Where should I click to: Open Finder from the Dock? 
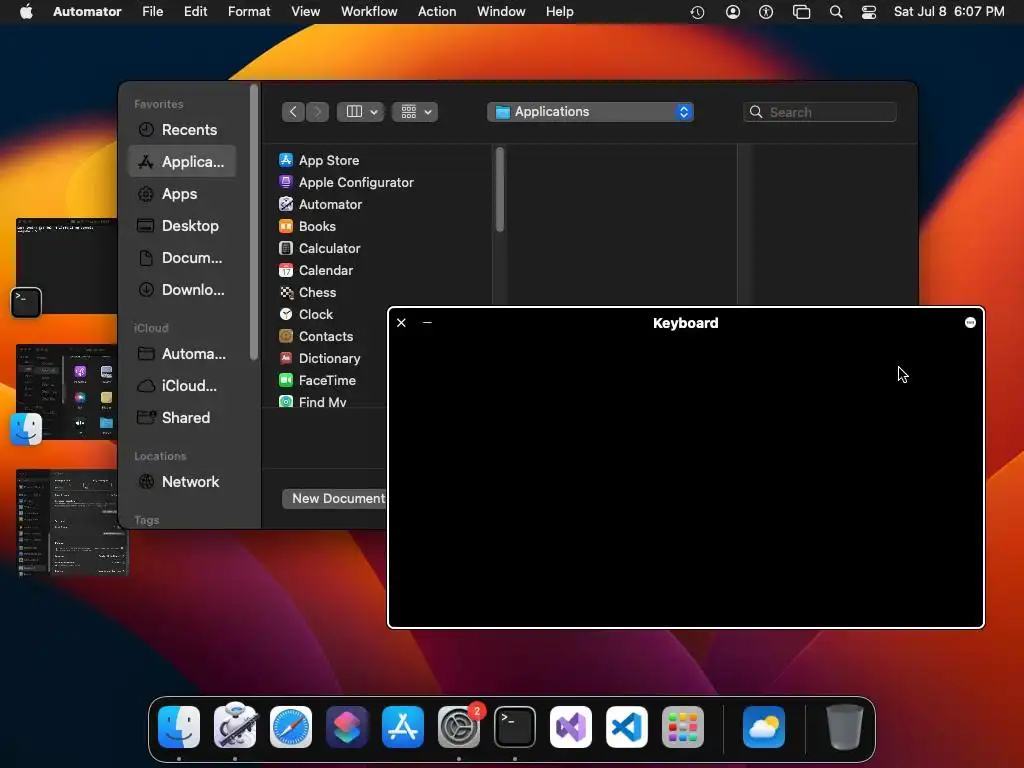click(x=179, y=727)
